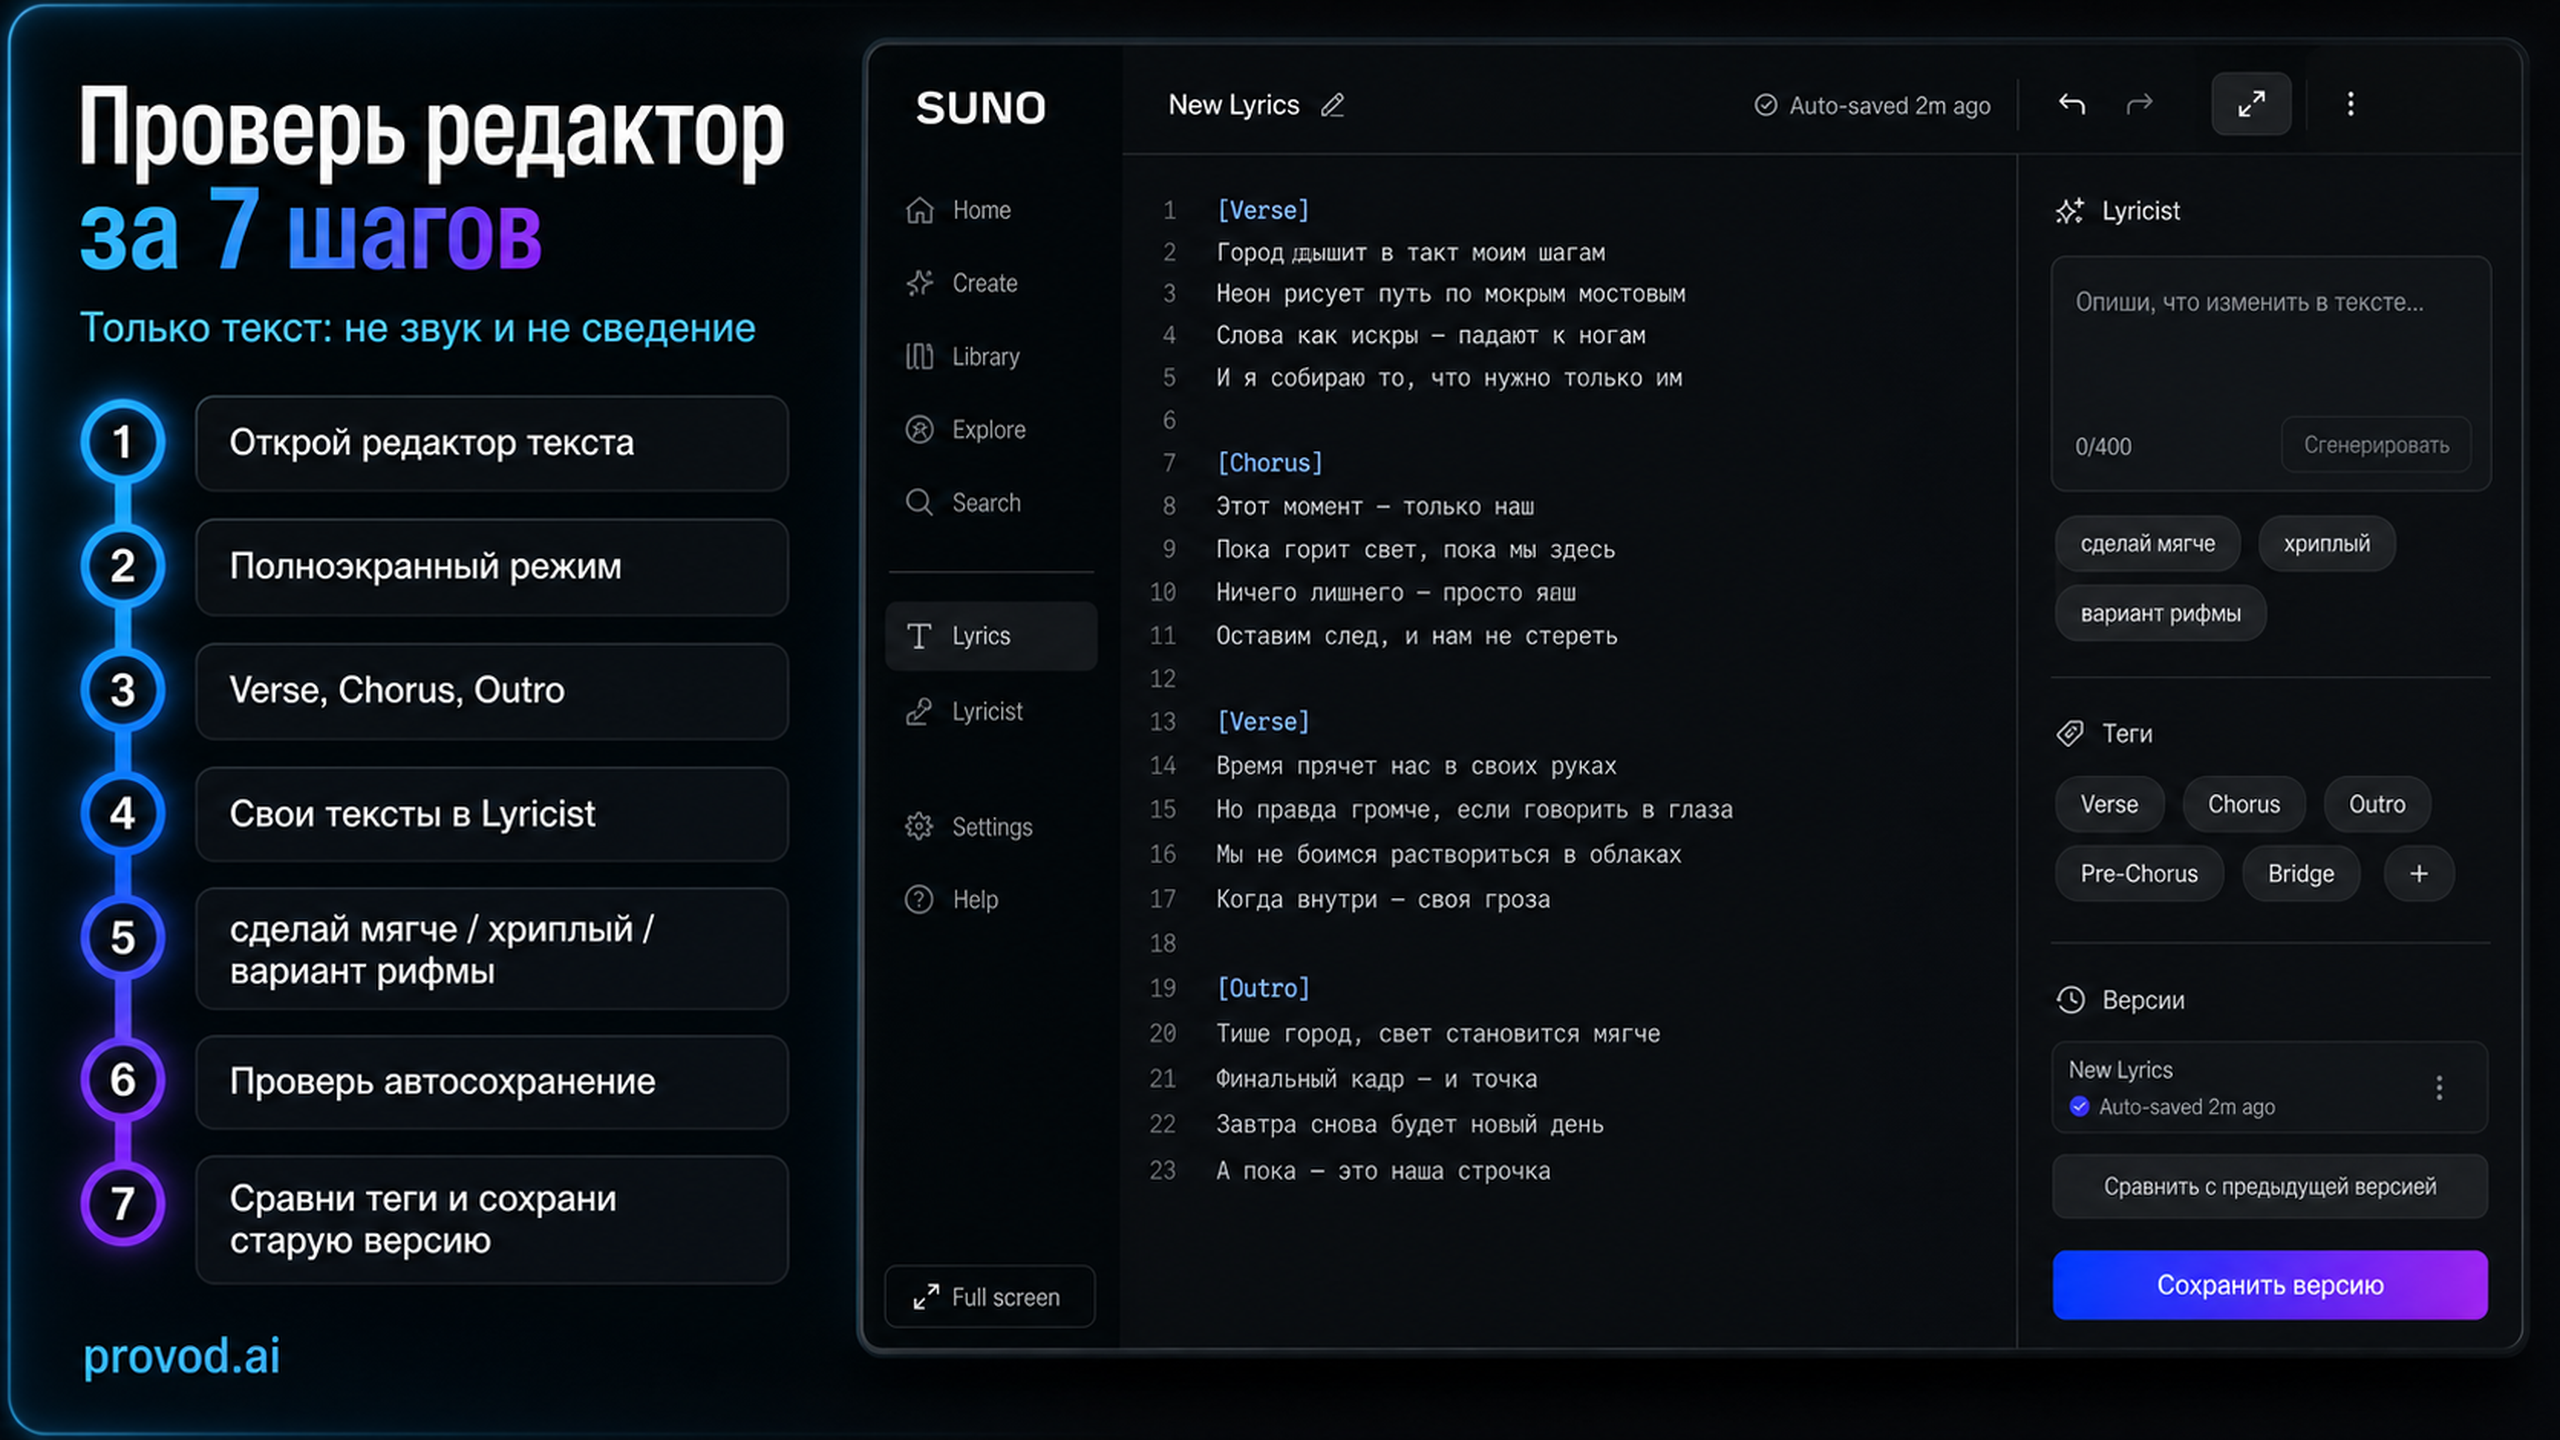Click the [Outro] tag on line 19
2560x1440 pixels.
[x=1263, y=989]
